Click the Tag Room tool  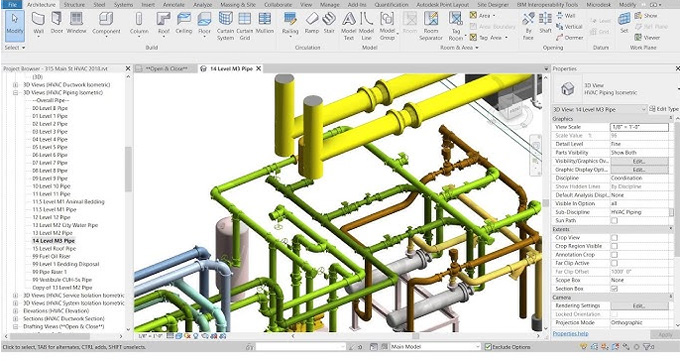coord(456,26)
